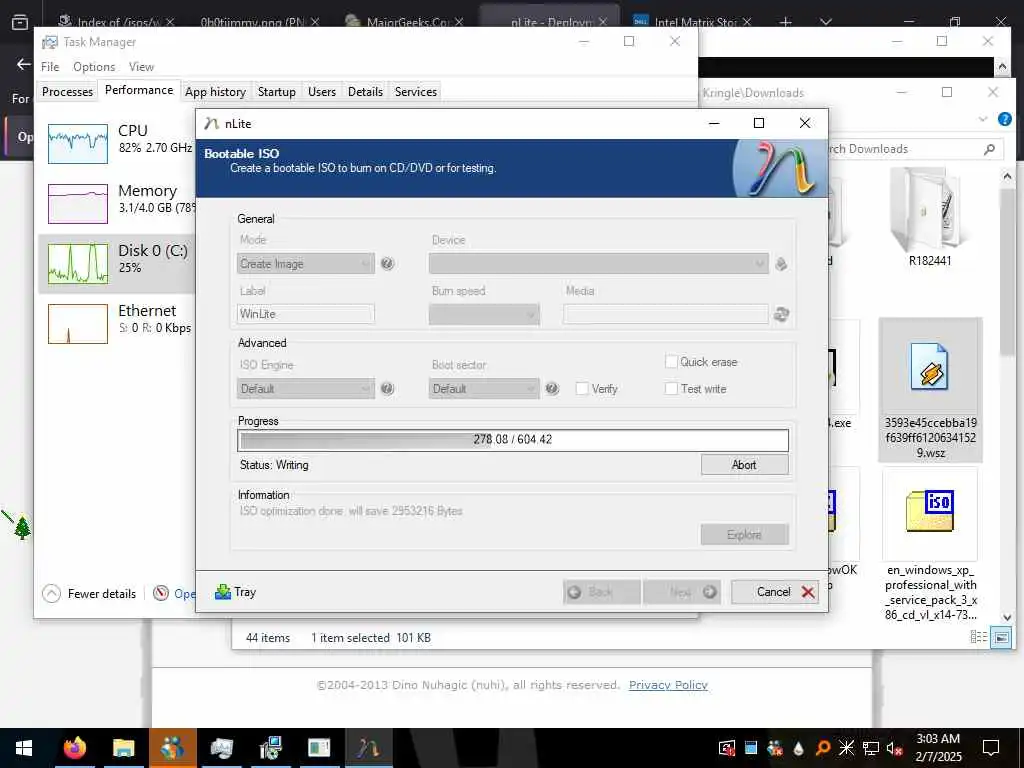1024x768 pixels.
Task: Click the nLite Cancel button
Action: (x=775, y=592)
